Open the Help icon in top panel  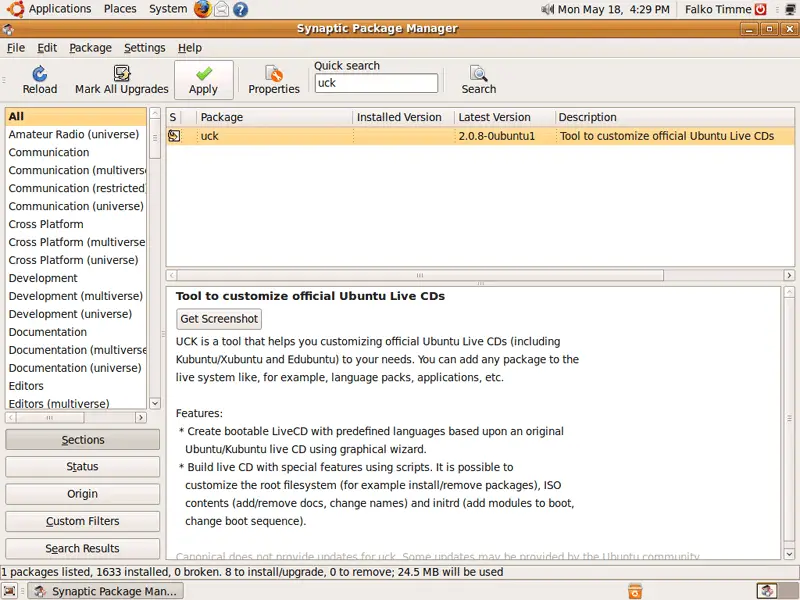(x=240, y=9)
